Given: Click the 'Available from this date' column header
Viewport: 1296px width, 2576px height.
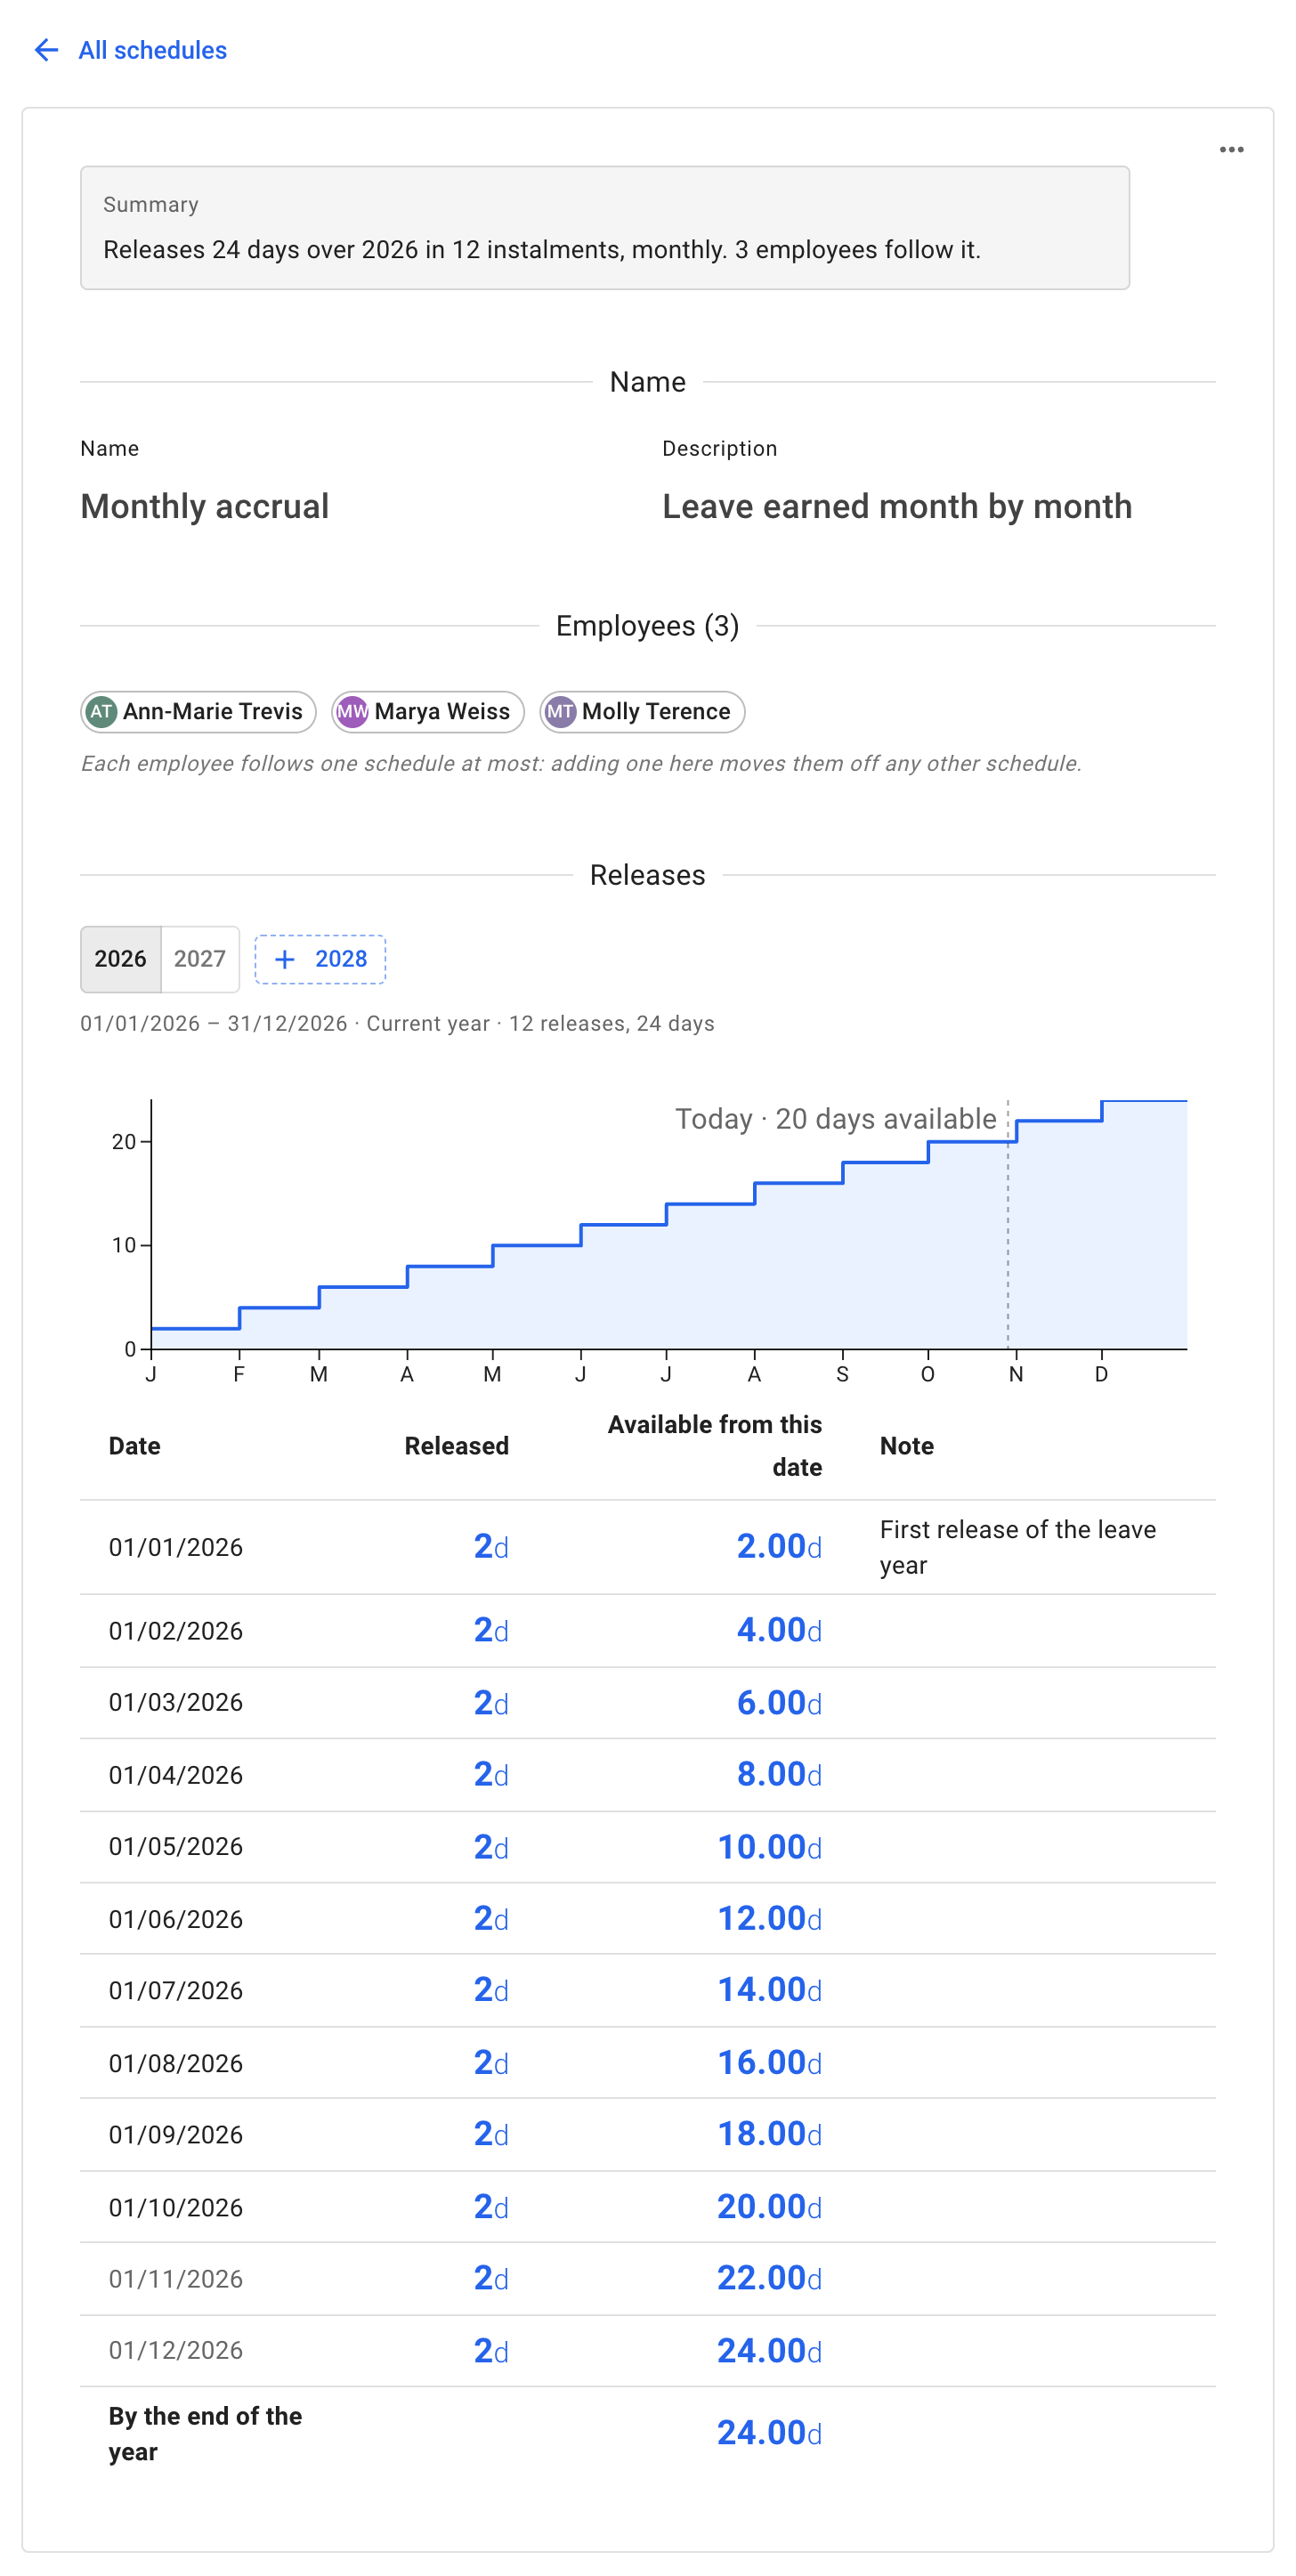Looking at the screenshot, I should point(715,1446).
